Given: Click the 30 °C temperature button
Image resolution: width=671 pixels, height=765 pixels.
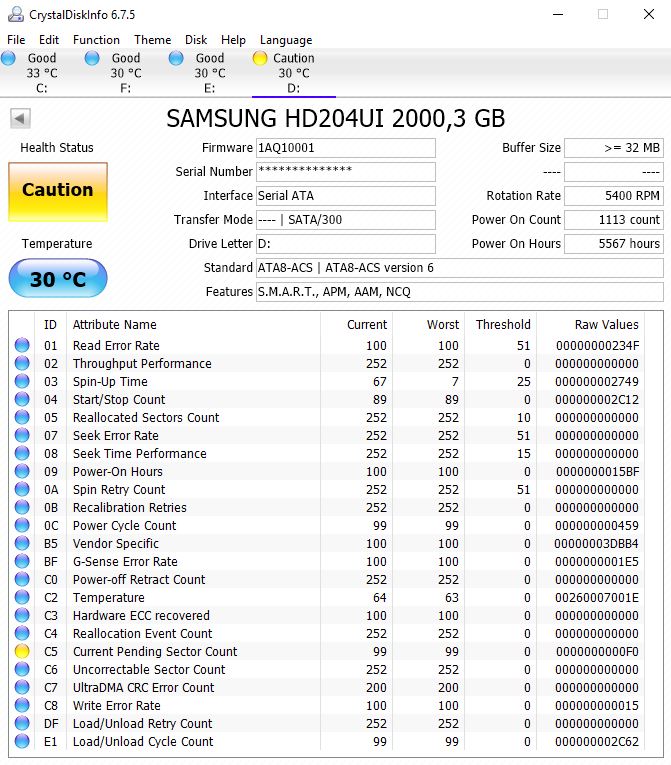Looking at the screenshot, I should [58, 278].
